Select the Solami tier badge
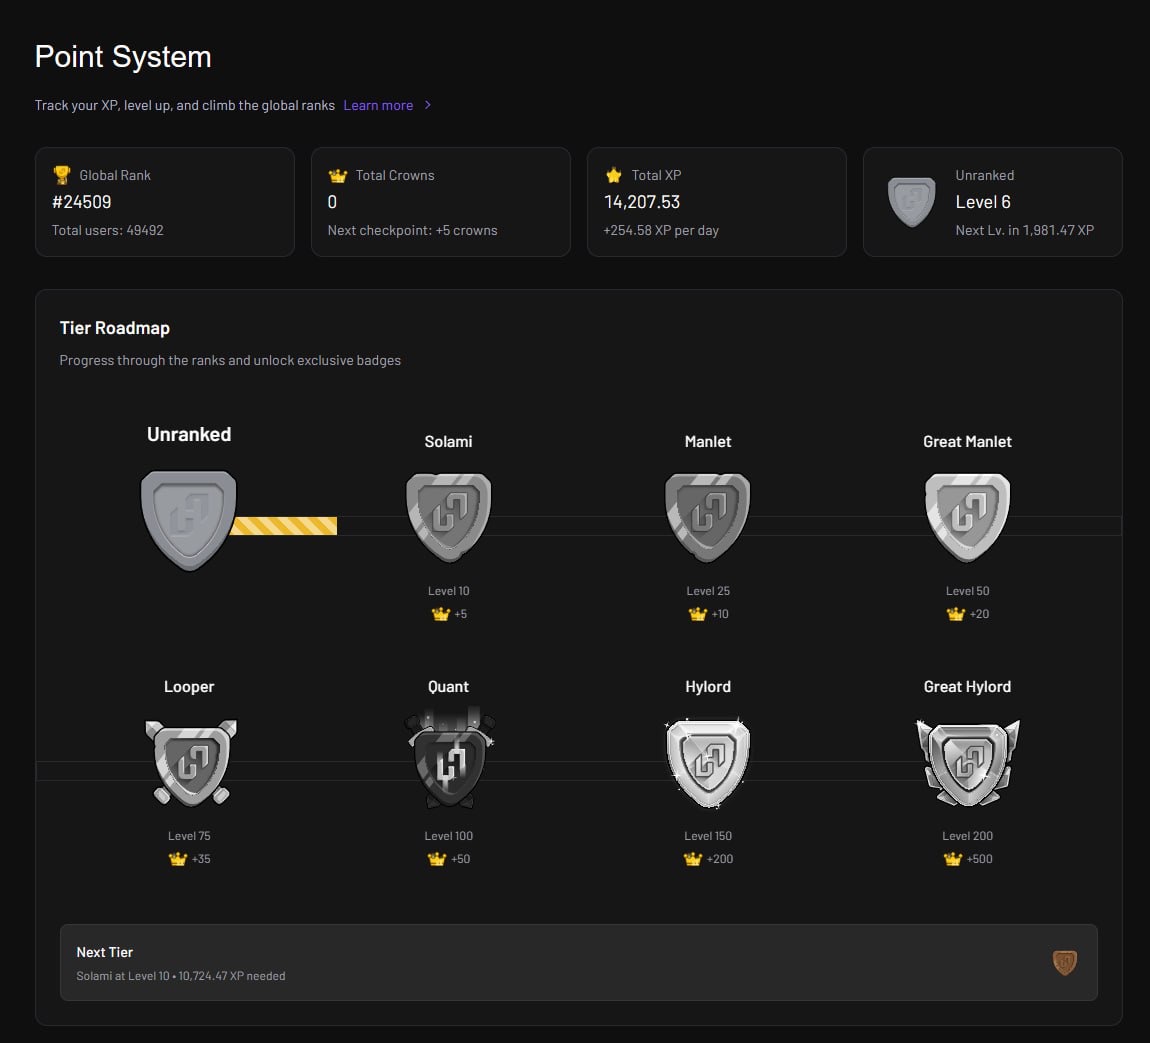The height and width of the screenshot is (1043, 1150). tap(448, 516)
